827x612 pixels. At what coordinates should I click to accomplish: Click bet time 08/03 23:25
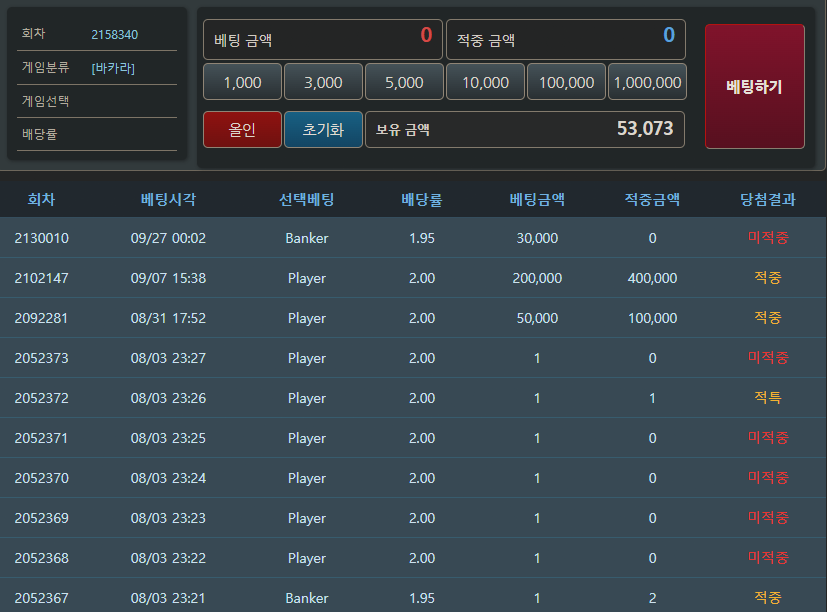pos(168,438)
